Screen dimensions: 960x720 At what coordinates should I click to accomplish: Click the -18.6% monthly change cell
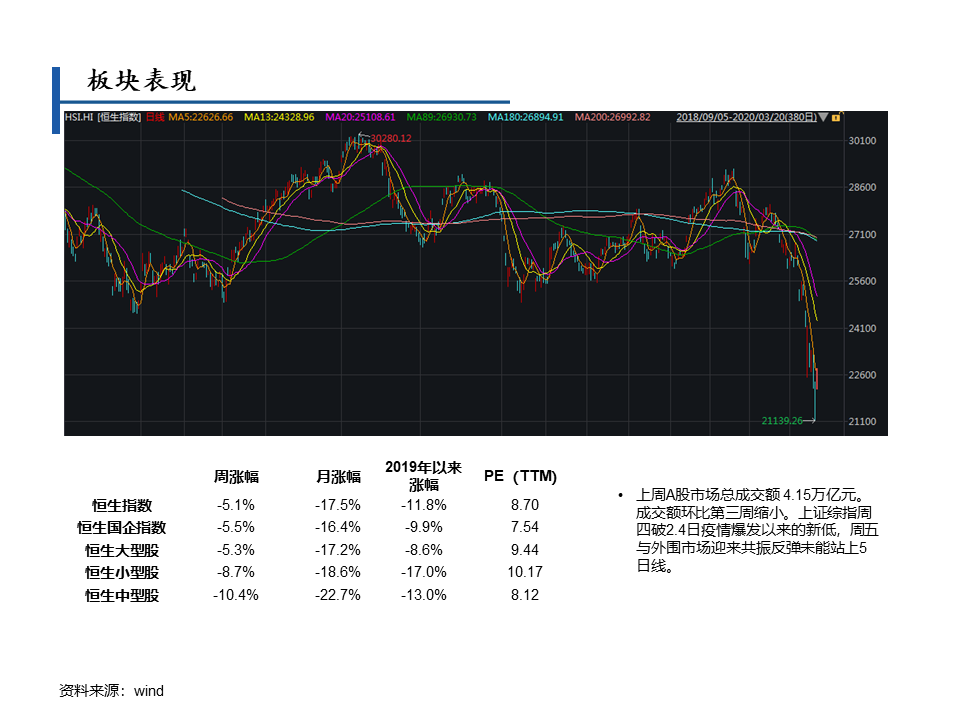tap(338, 572)
